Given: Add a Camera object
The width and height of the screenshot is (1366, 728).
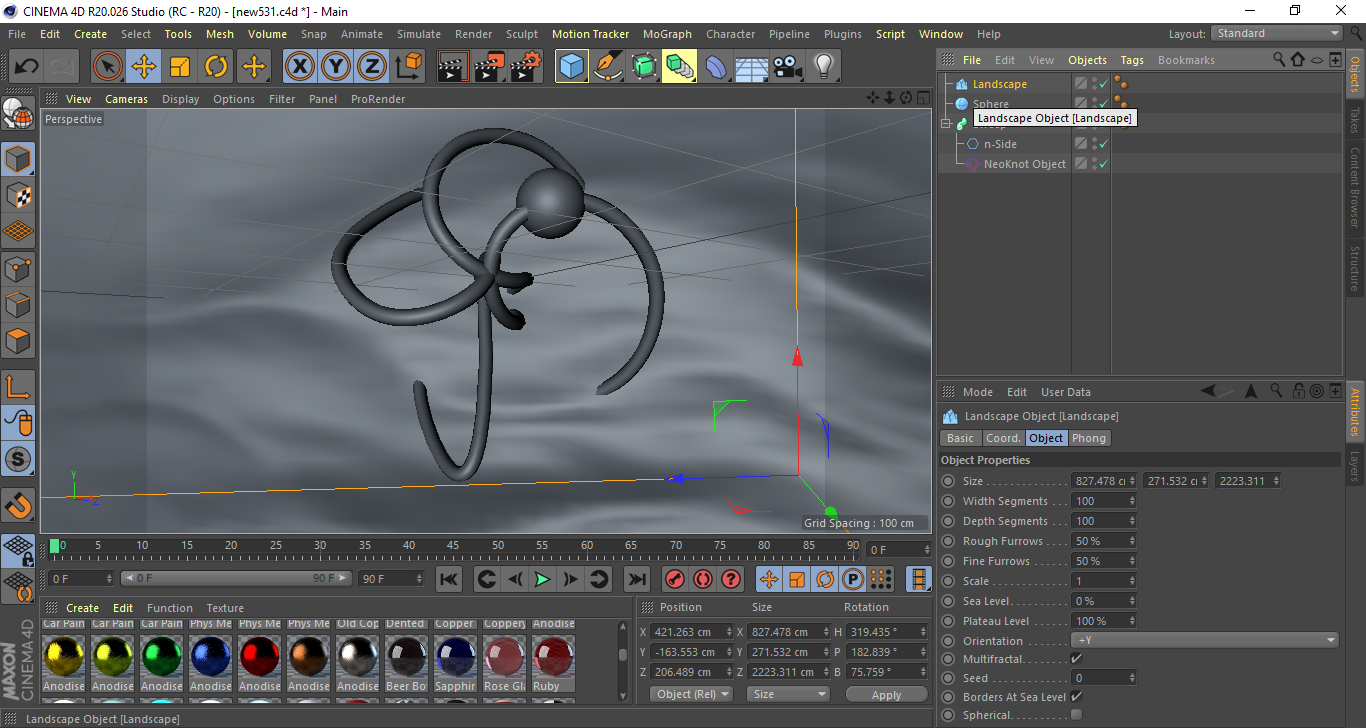Looking at the screenshot, I should [788, 67].
